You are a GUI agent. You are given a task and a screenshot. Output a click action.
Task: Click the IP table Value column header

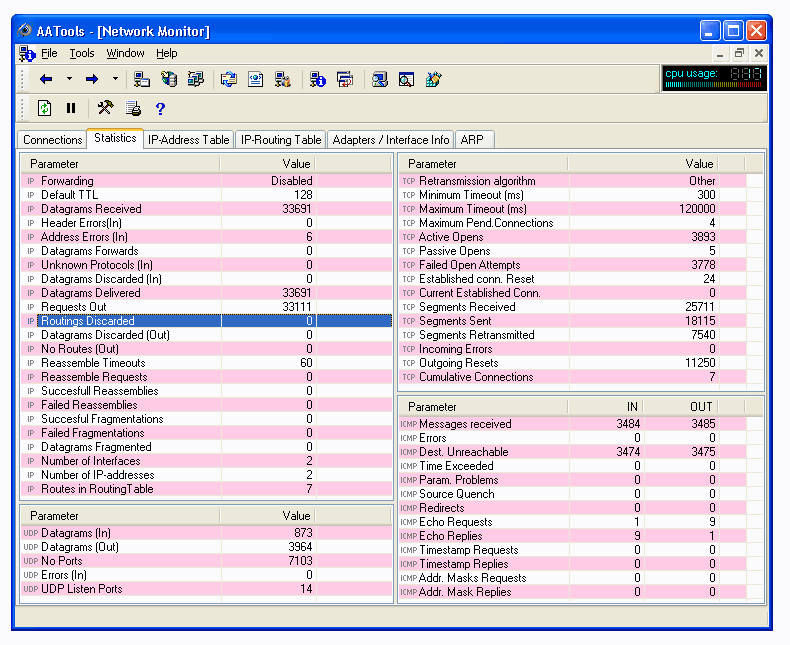[x=268, y=164]
